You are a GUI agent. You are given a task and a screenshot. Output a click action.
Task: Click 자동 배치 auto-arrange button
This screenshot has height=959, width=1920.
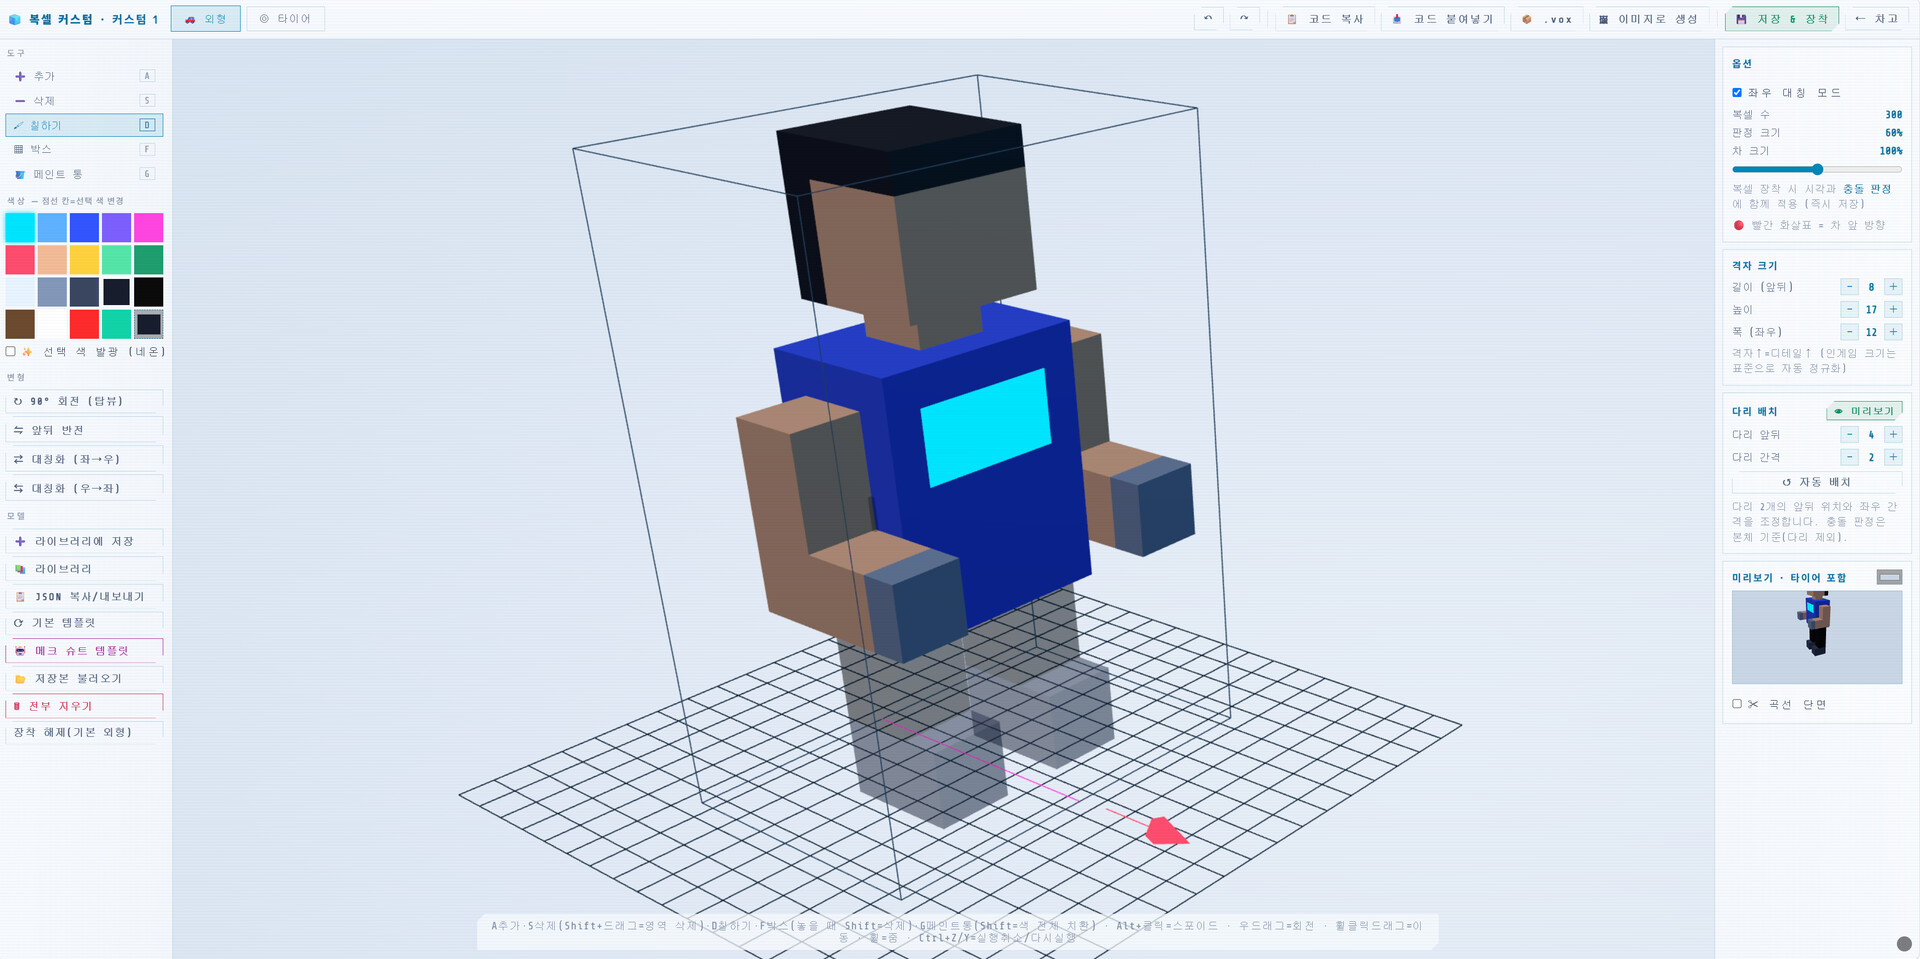pyautogui.click(x=1817, y=482)
